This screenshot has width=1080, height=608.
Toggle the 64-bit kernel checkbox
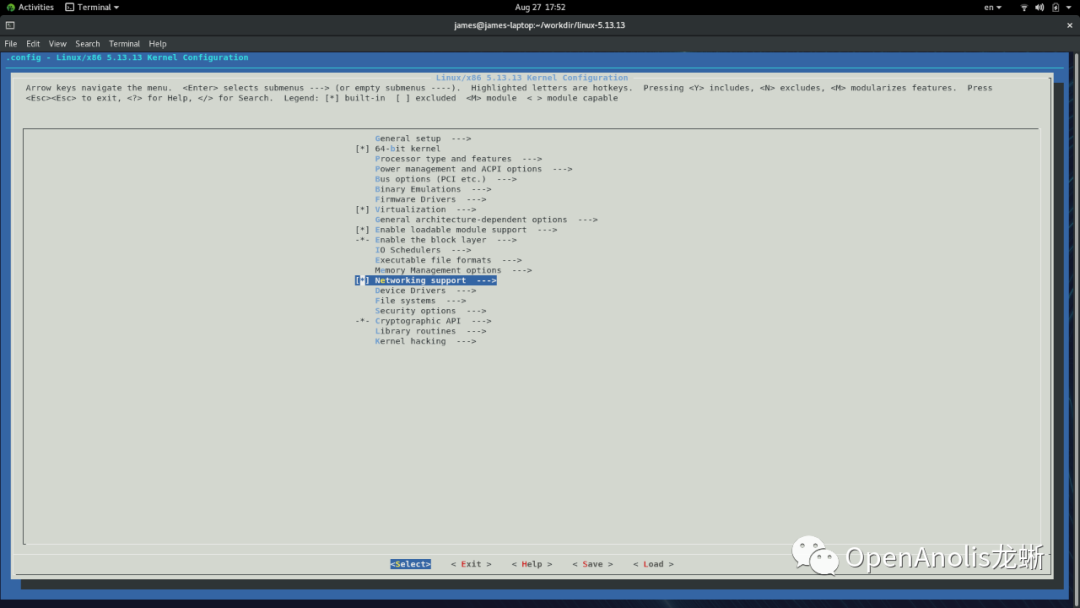(x=362, y=149)
